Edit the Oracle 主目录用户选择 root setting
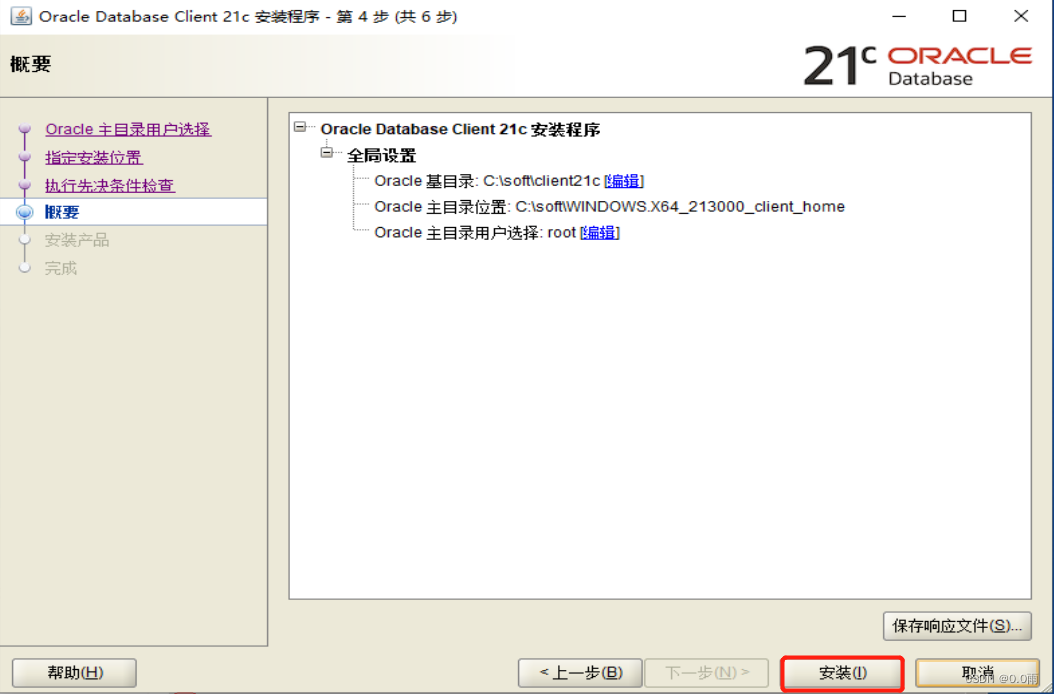The width and height of the screenshot is (1054, 694). tap(600, 233)
